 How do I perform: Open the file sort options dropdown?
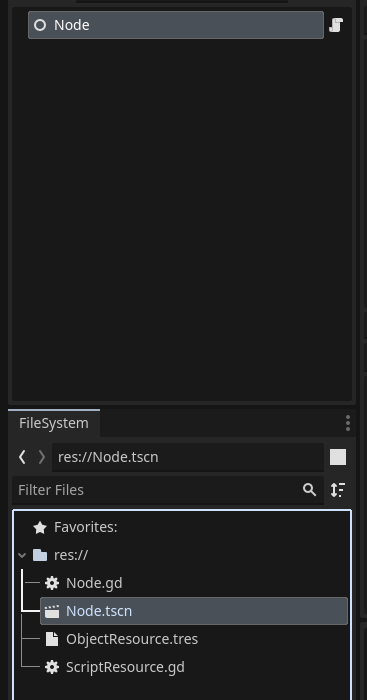pyautogui.click(x=338, y=490)
